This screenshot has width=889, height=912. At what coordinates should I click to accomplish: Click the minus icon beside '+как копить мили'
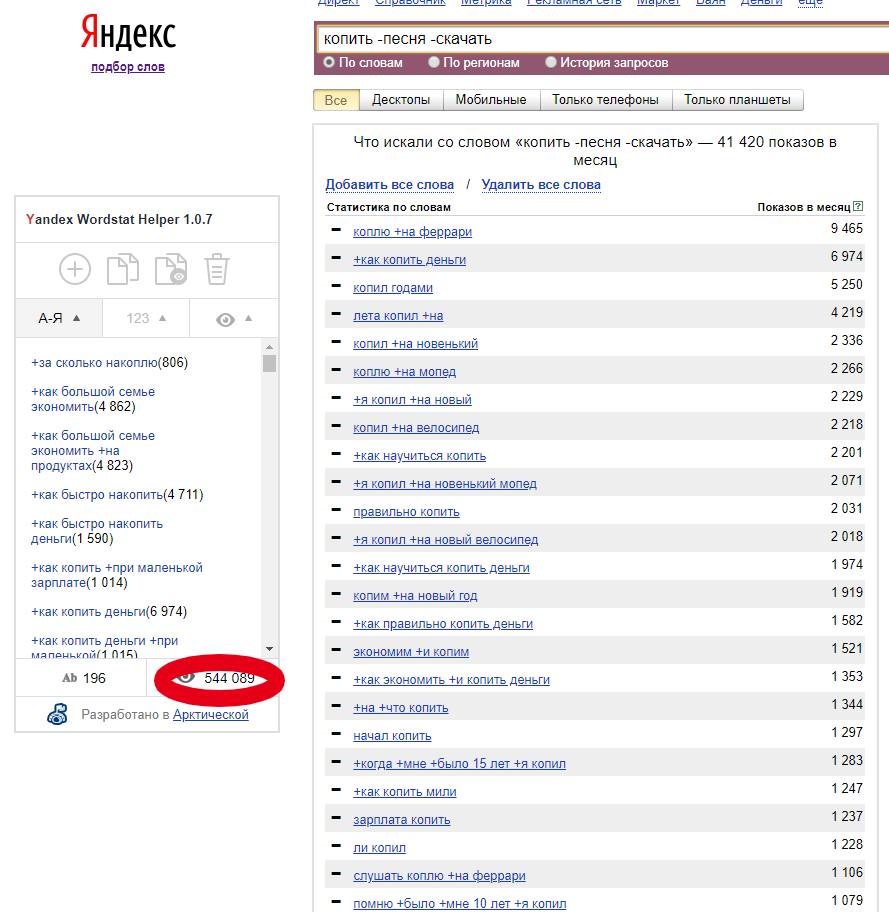336,790
